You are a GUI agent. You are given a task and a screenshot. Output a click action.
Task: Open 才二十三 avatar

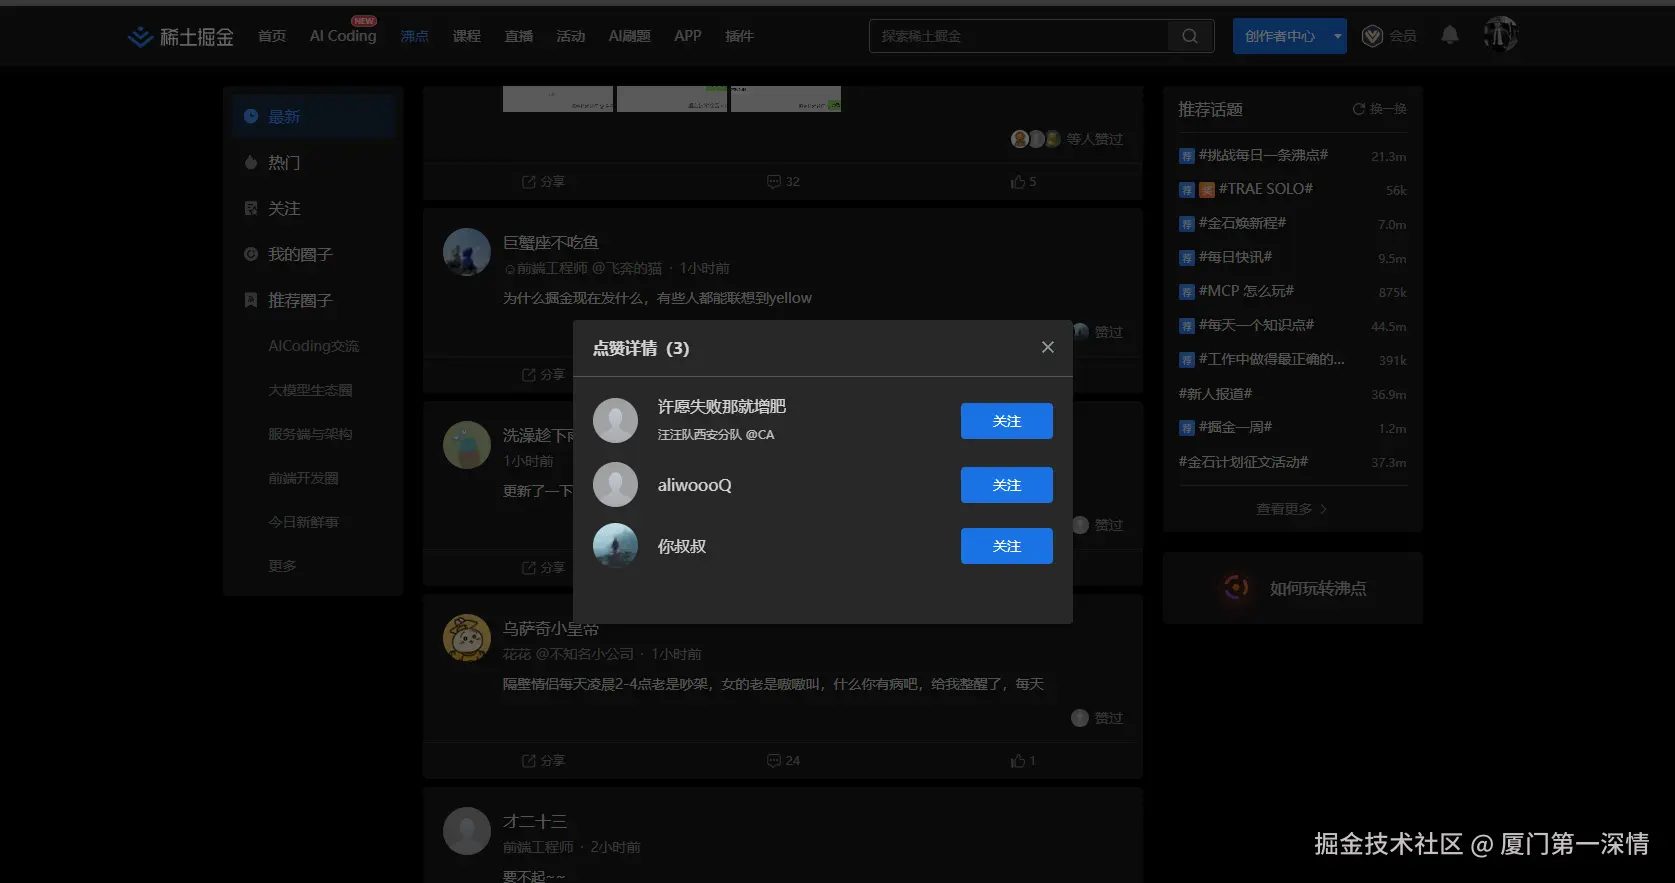(467, 831)
